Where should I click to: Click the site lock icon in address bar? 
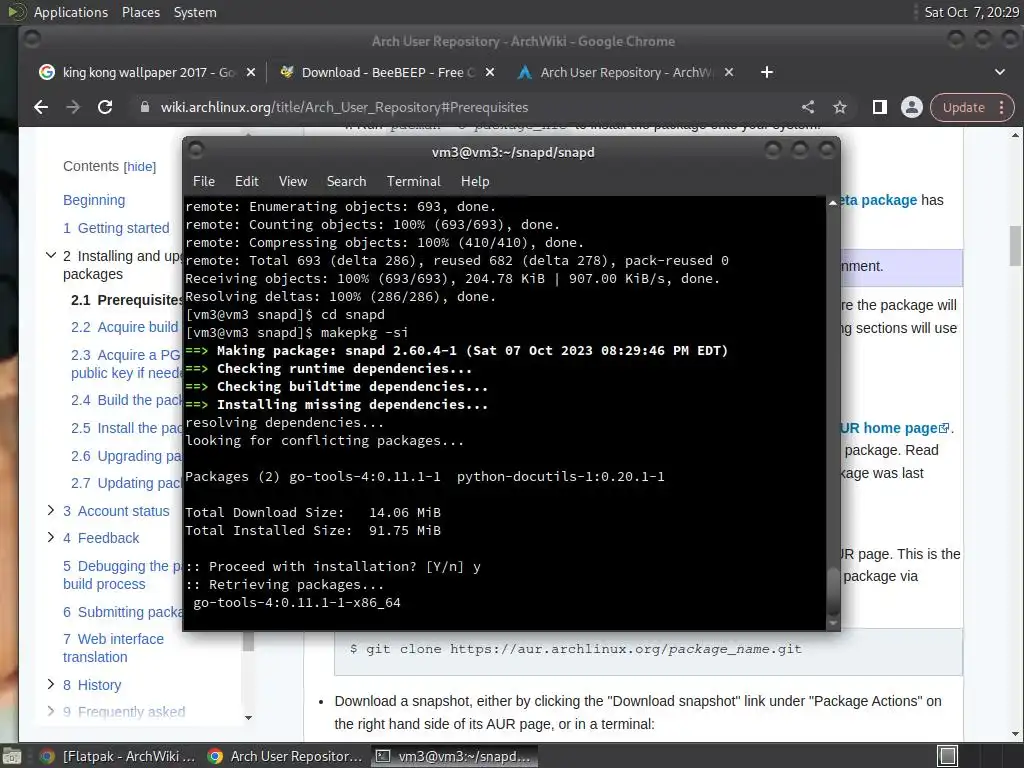(x=145, y=107)
